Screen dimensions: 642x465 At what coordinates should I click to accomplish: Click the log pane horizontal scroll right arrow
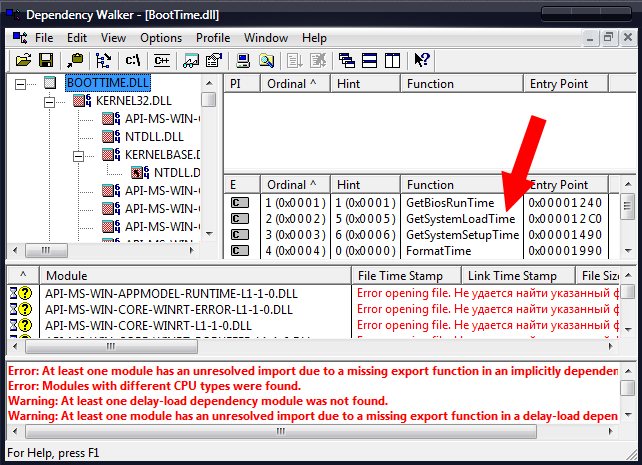pyautogui.click(x=610, y=431)
